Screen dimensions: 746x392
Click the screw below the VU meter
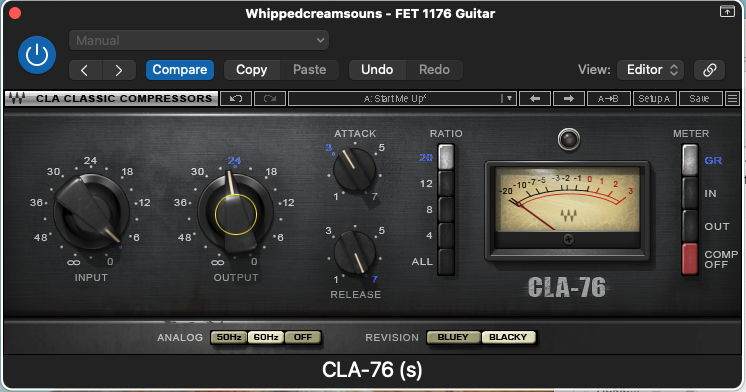568,239
